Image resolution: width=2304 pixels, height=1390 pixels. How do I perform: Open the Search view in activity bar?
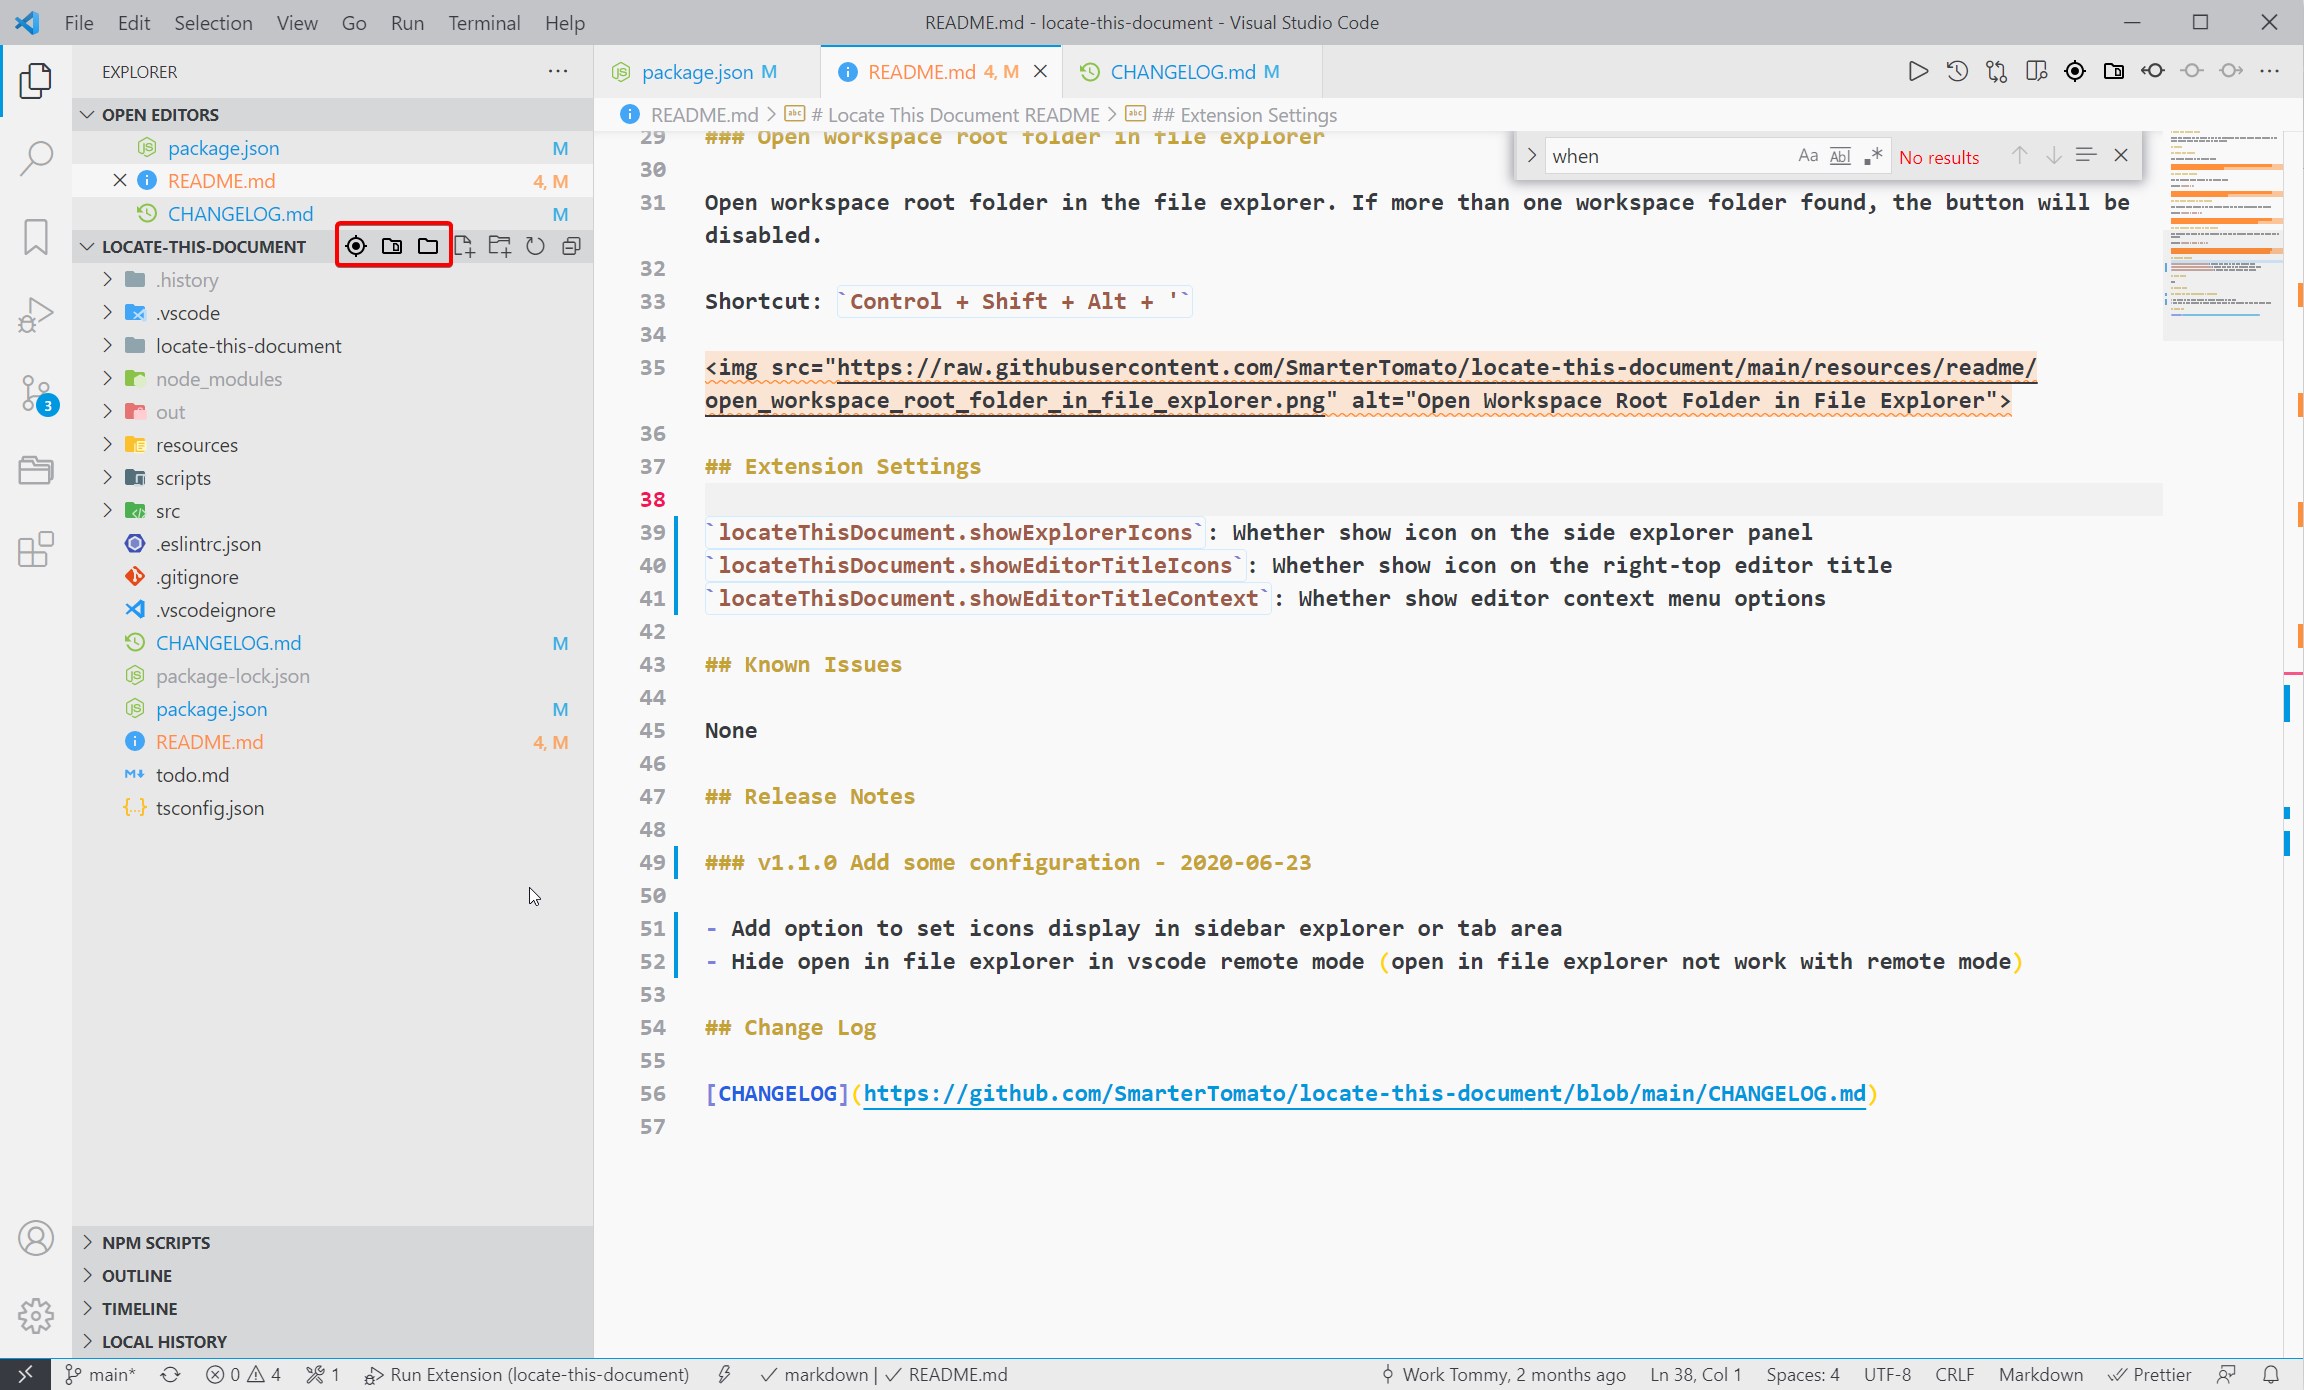[x=36, y=157]
